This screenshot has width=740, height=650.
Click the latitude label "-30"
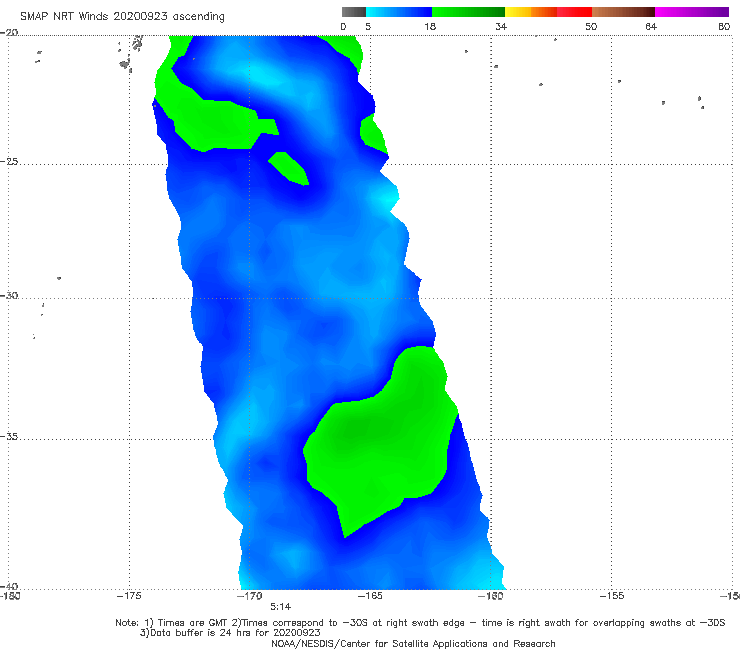point(9,295)
